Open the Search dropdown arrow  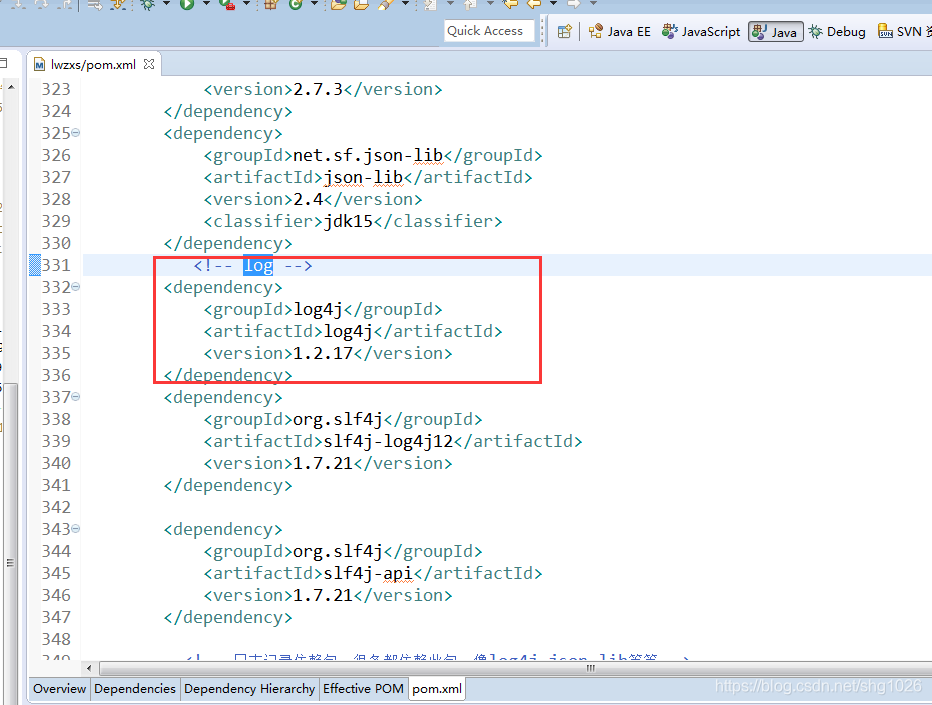tap(405, 4)
